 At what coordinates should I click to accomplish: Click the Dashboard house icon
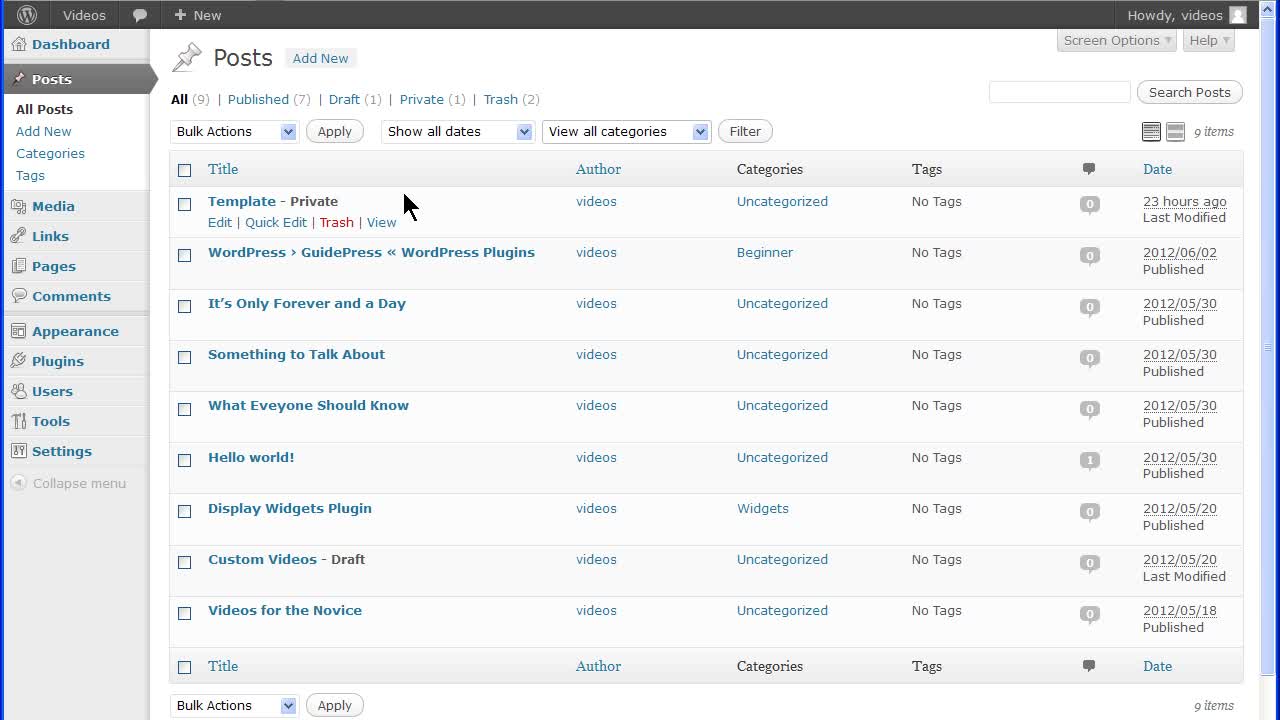(19, 44)
